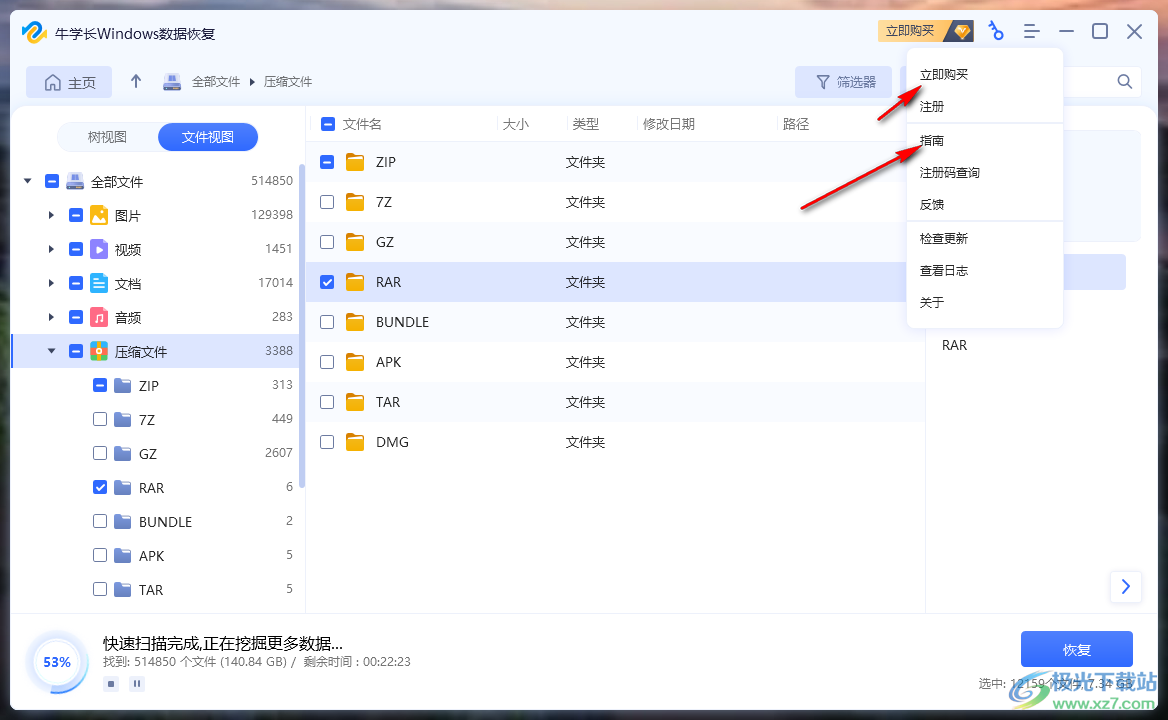Expand the 视频 tree node
This screenshot has height=720, width=1168.
click(x=51, y=249)
